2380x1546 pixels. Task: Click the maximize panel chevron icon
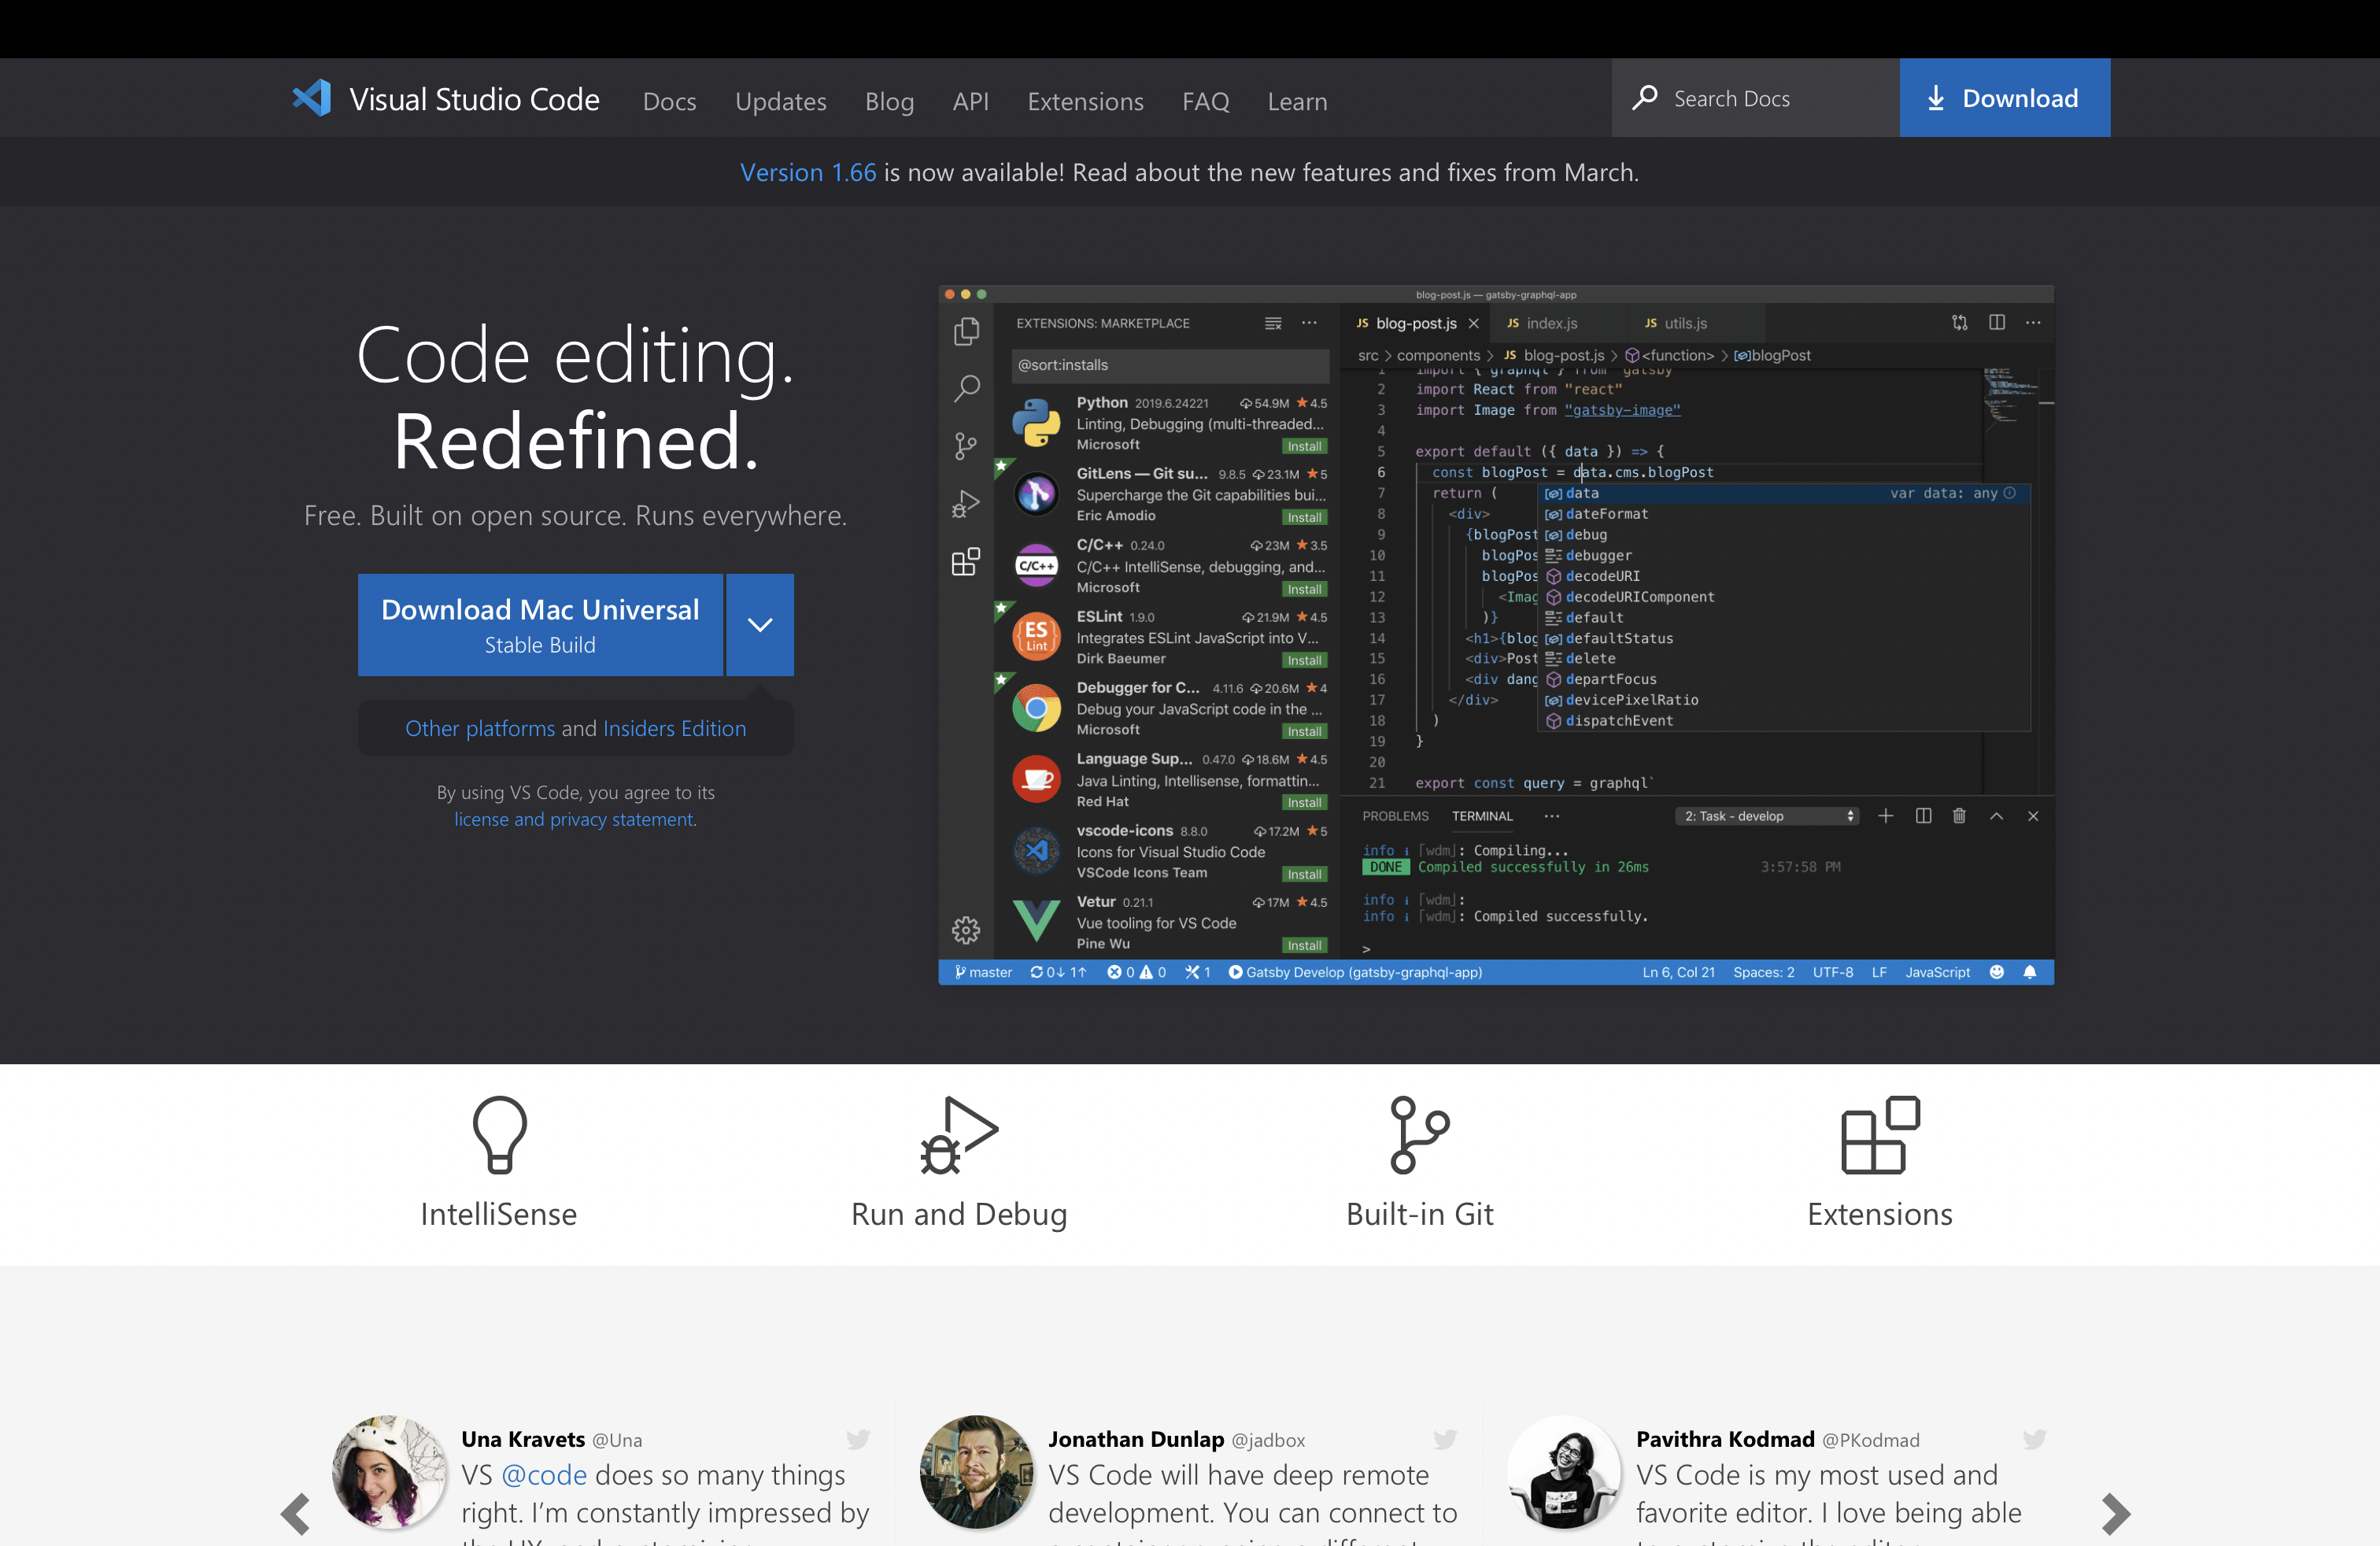(1996, 816)
